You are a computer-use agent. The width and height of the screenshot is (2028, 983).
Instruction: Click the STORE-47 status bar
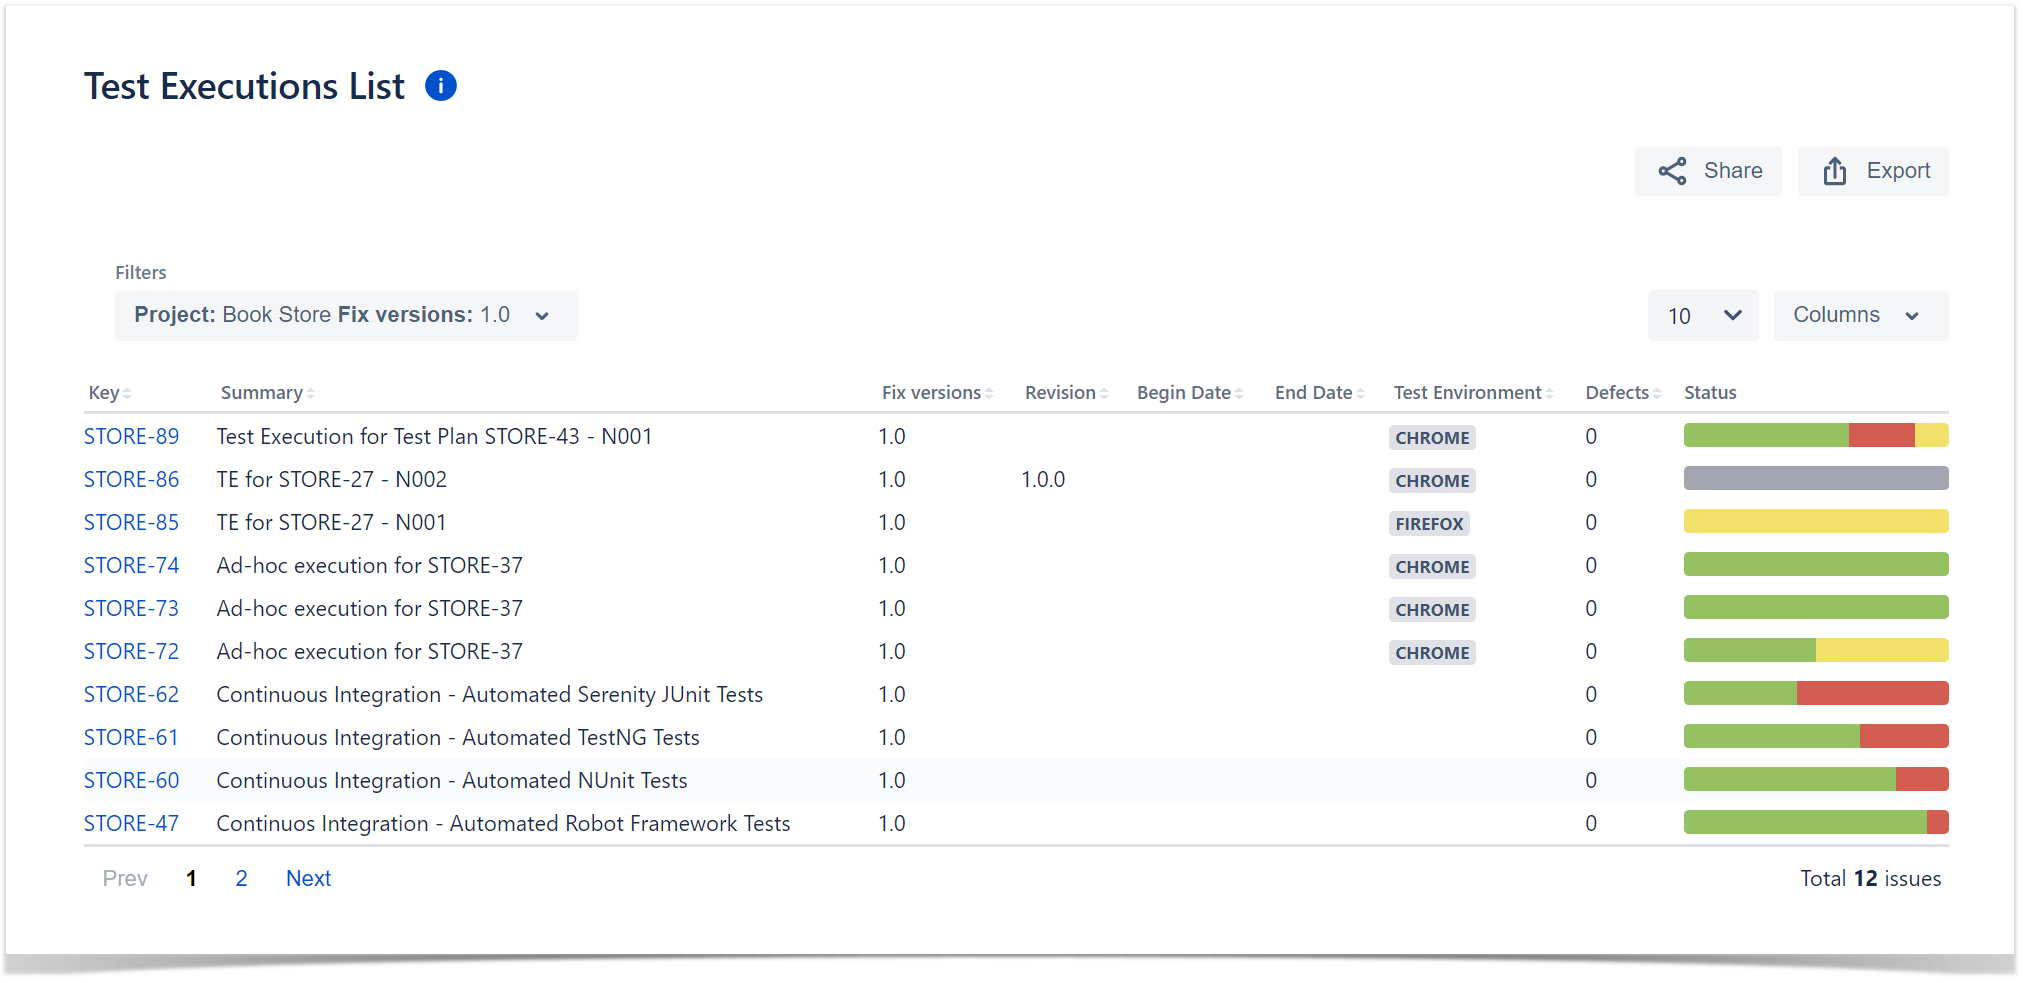1816,822
